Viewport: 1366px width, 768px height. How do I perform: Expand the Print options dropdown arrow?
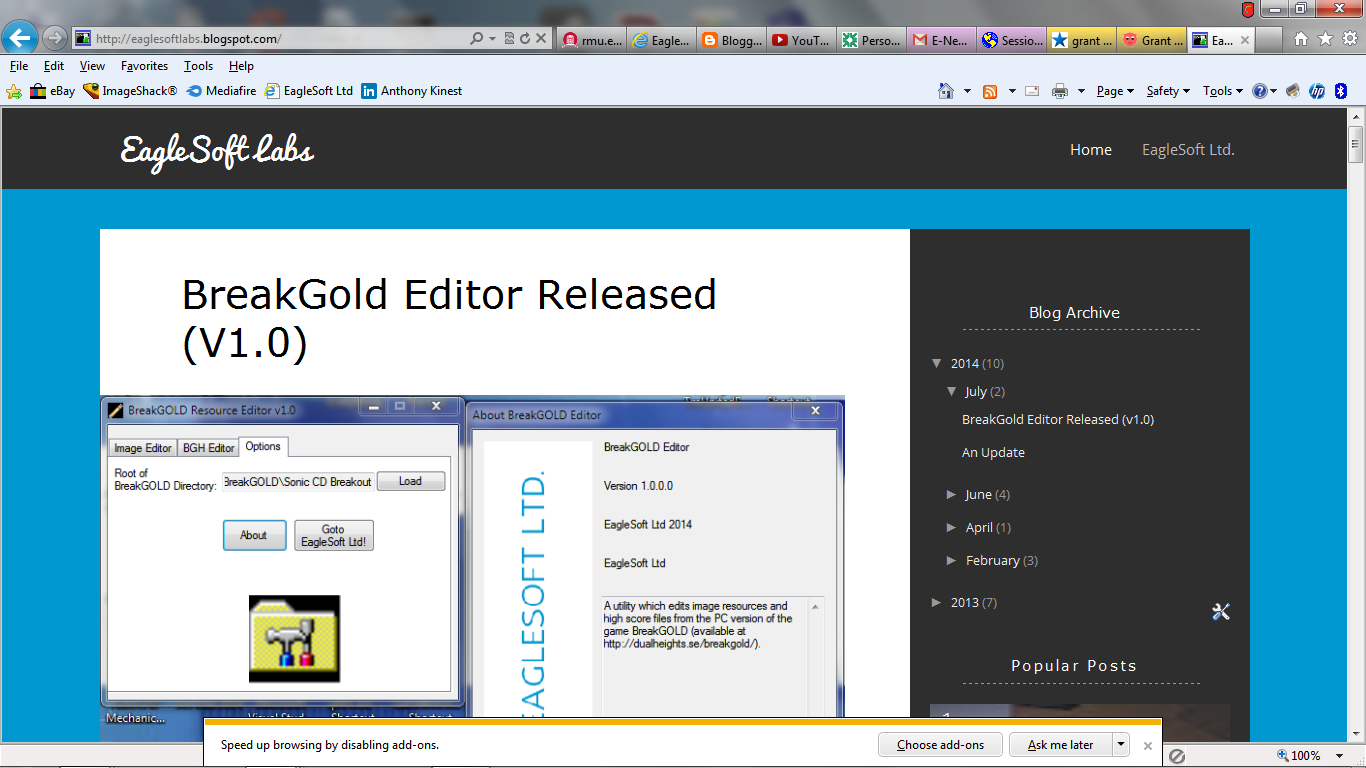1081,91
